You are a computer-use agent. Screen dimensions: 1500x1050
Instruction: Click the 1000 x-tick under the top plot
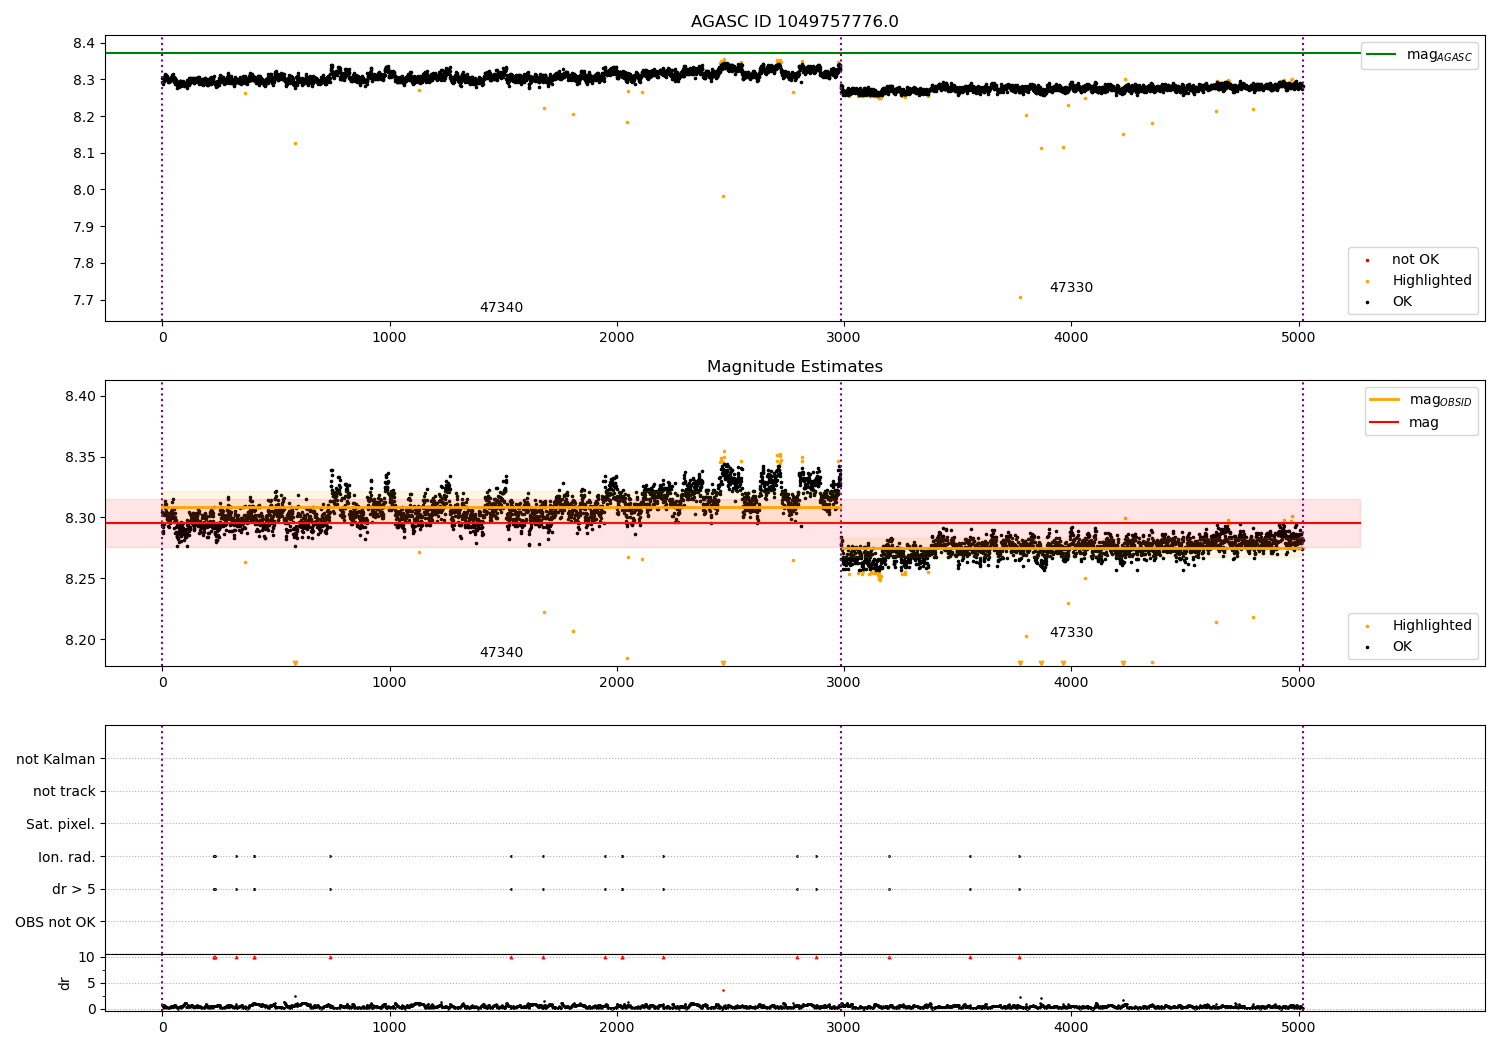(x=389, y=338)
